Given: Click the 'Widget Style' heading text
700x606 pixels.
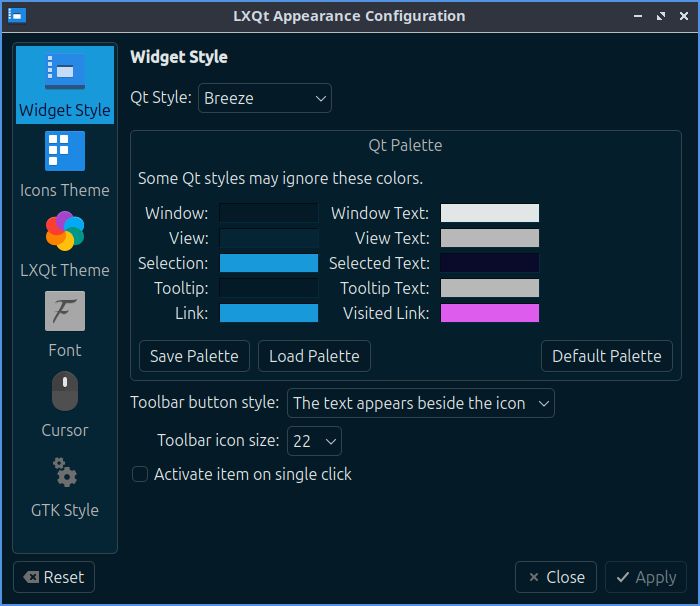Looking at the screenshot, I should point(179,57).
